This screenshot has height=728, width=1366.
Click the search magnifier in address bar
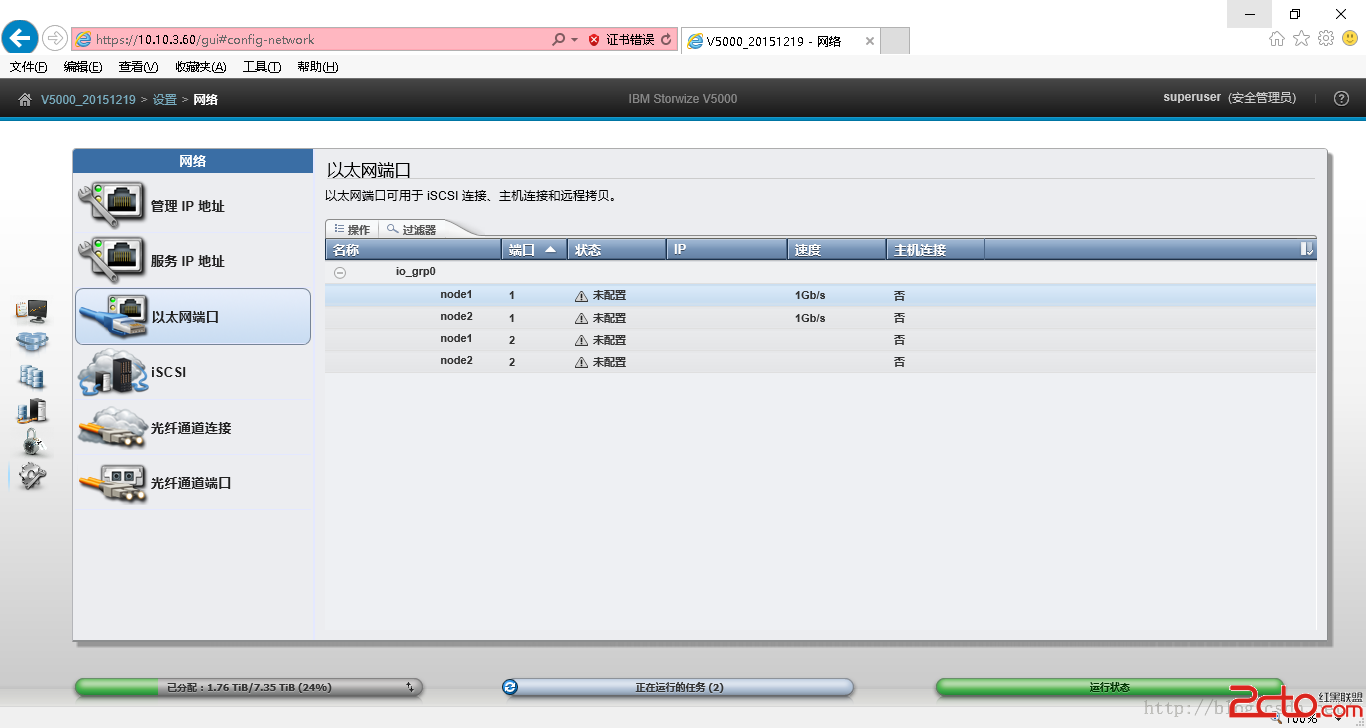pyautogui.click(x=558, y=40)
